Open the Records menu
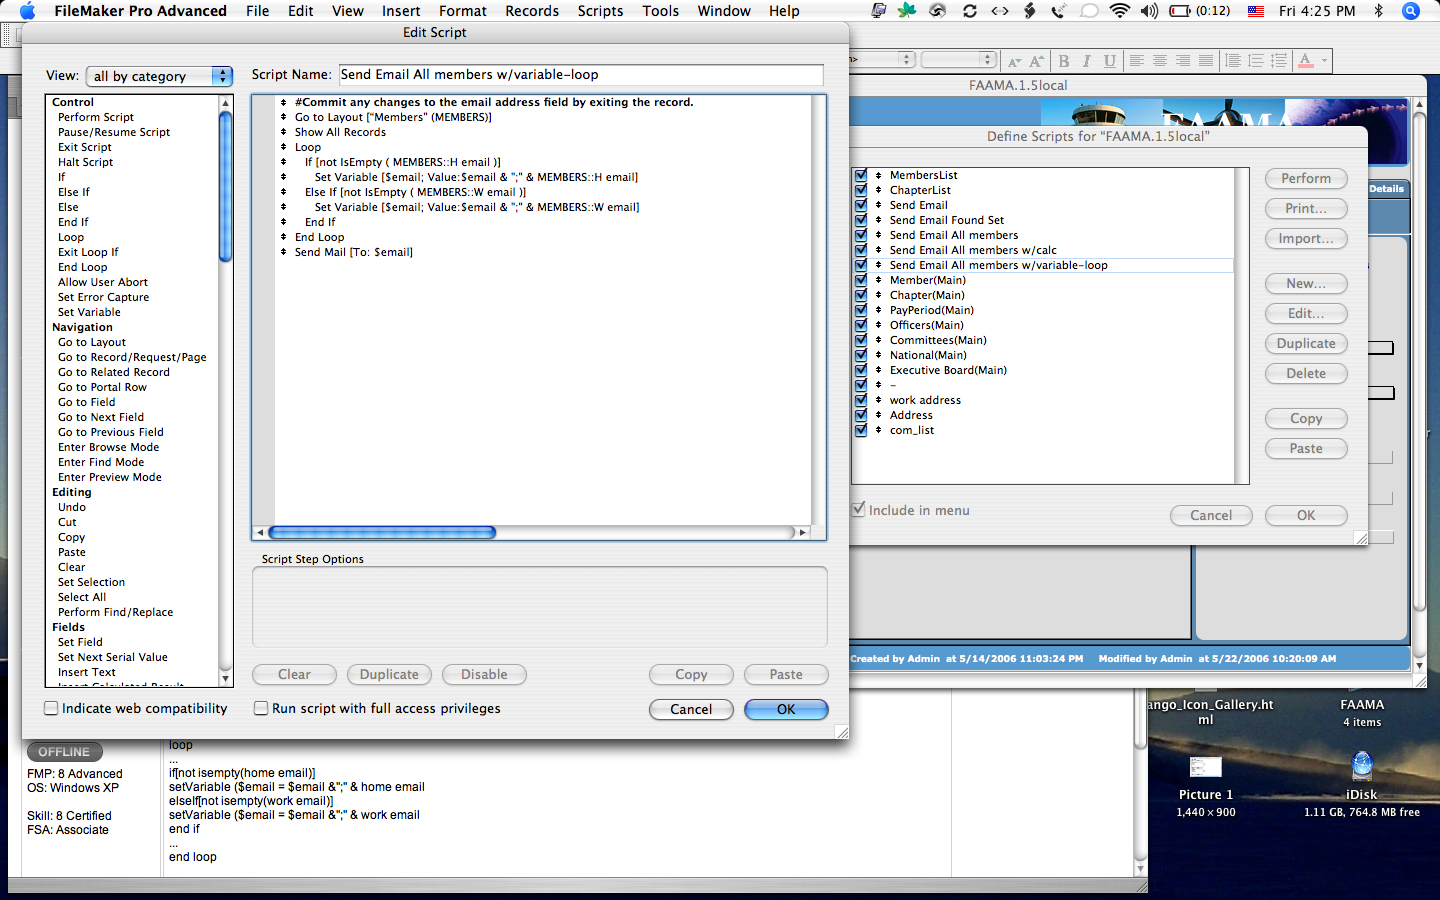Image resolution: width=1440 pixels, height=900 pixels. (532, 11)
